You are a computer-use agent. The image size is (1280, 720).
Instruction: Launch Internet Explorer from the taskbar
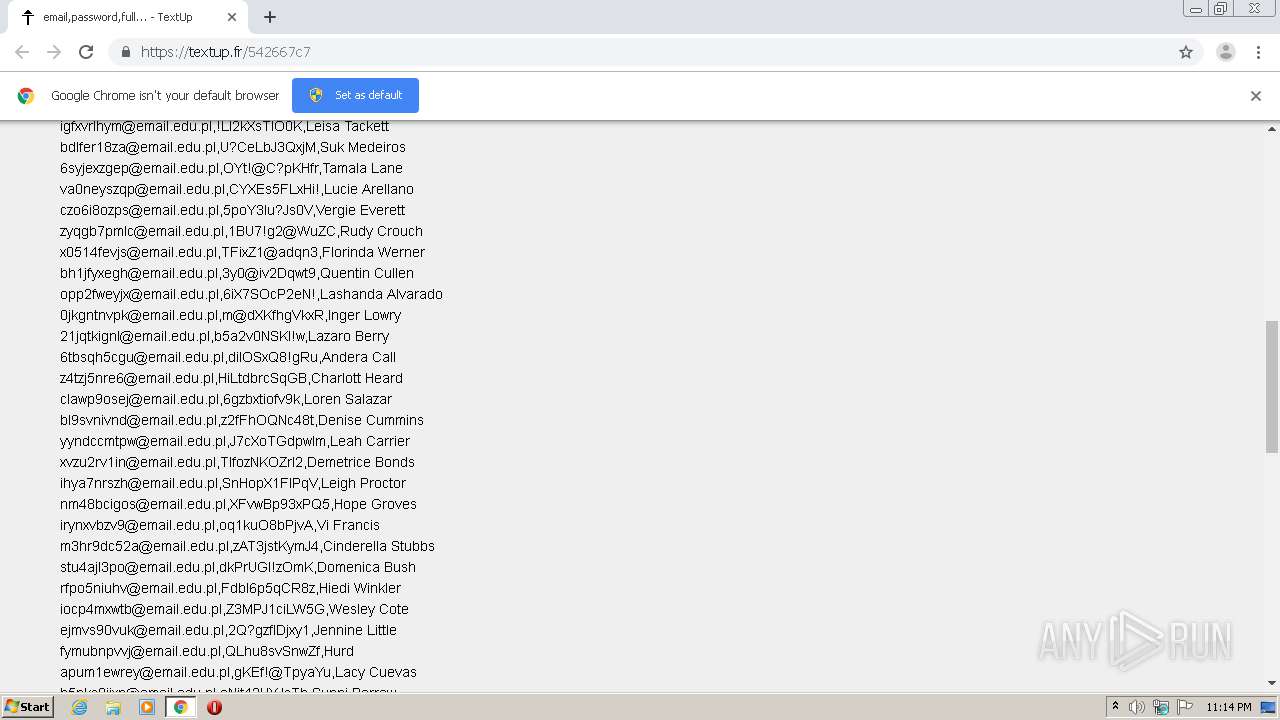pos(79,707)
